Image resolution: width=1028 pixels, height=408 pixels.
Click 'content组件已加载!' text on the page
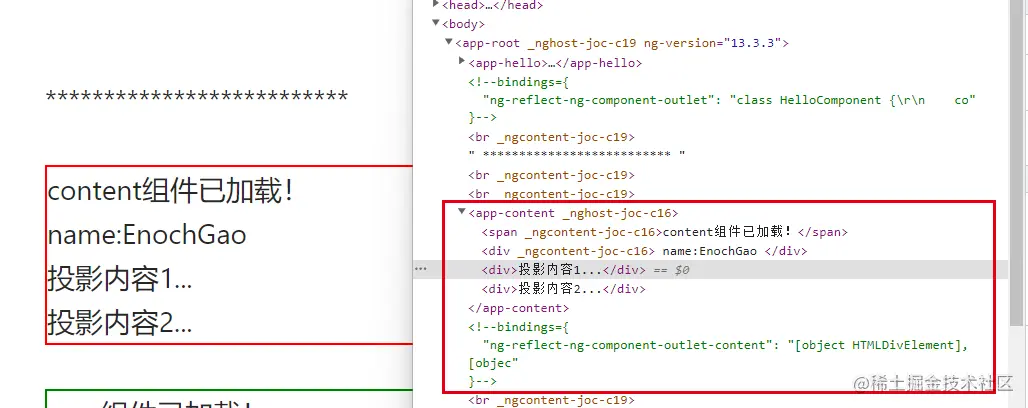coord(170,192)
